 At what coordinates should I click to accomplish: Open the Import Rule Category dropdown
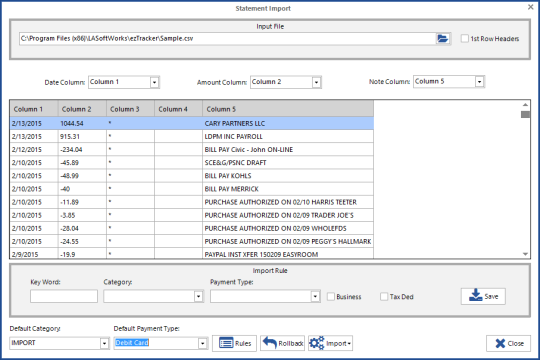pos(198,296)
